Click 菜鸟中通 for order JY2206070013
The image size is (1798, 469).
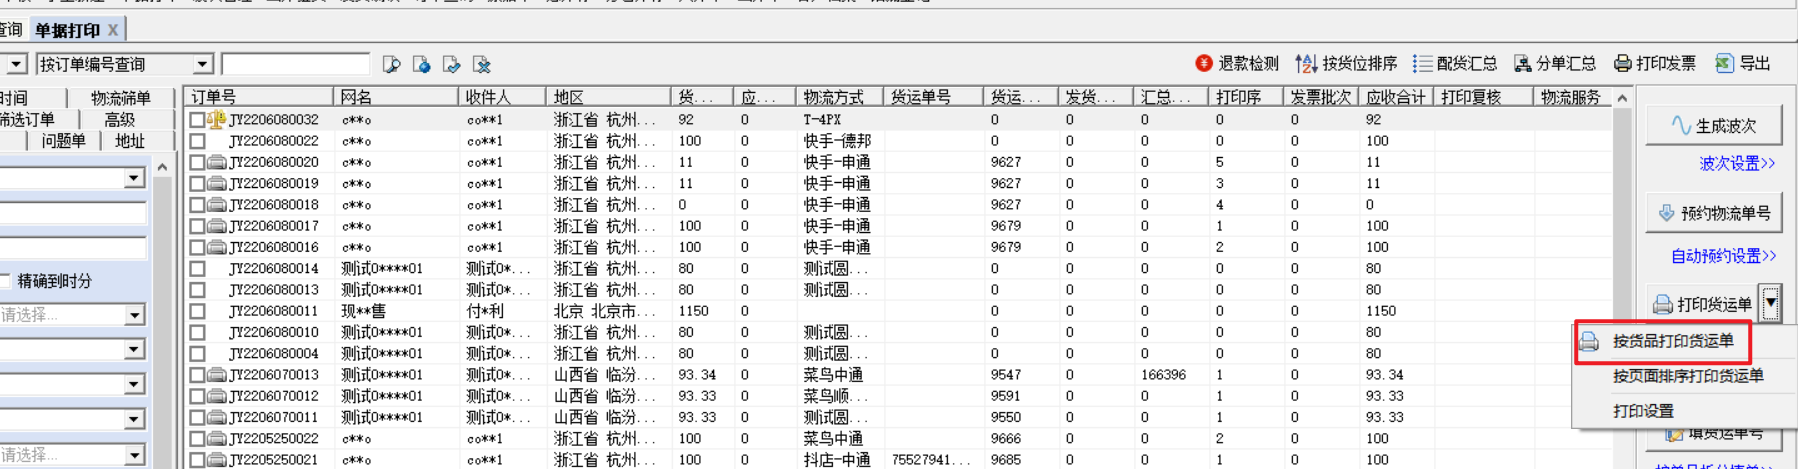[x=833, y=375]
